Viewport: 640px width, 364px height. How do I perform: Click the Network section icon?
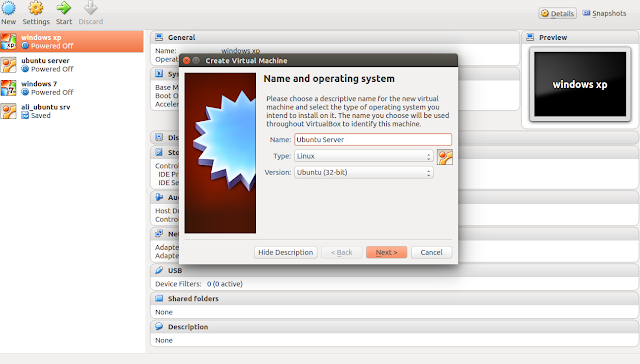[x=159, y=234]
